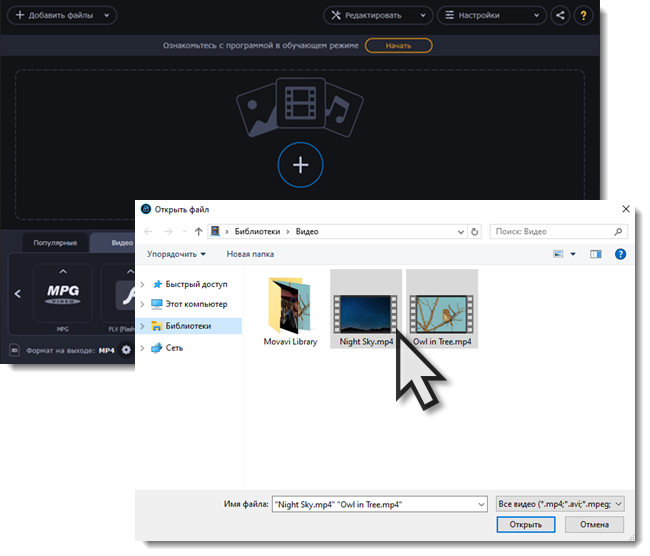Viewport: 650px width, 556px height.
Task: Expand the Упорядочить menu
Action: 176,254
